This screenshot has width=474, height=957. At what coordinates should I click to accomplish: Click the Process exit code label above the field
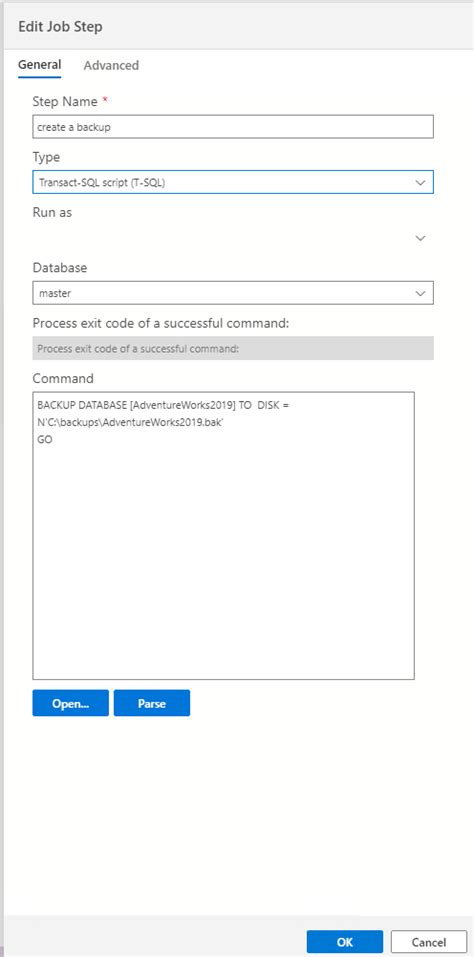tap(160, 323)
